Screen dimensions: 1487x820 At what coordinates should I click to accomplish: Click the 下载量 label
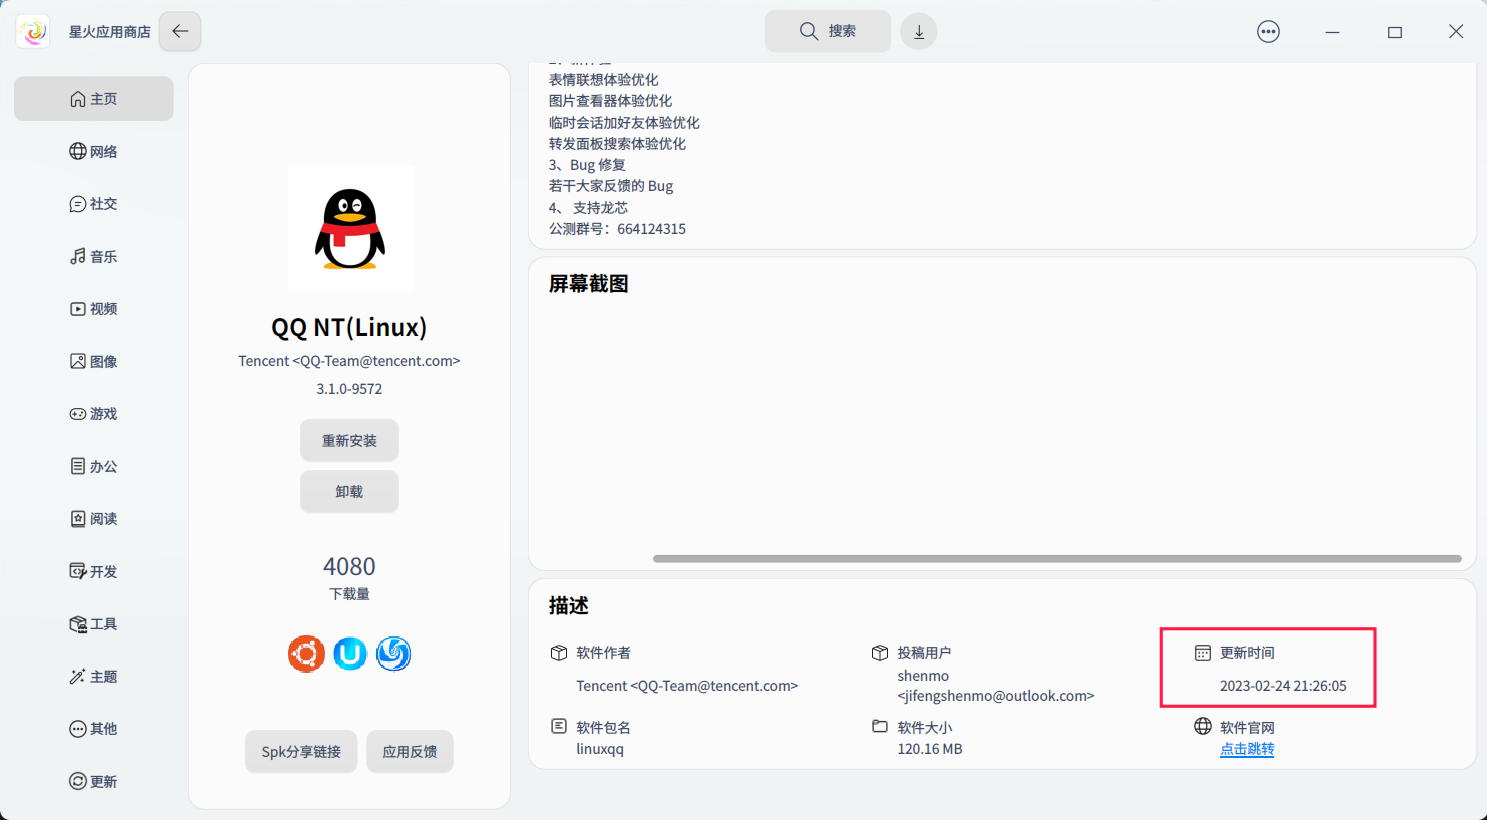pos(349,594)
